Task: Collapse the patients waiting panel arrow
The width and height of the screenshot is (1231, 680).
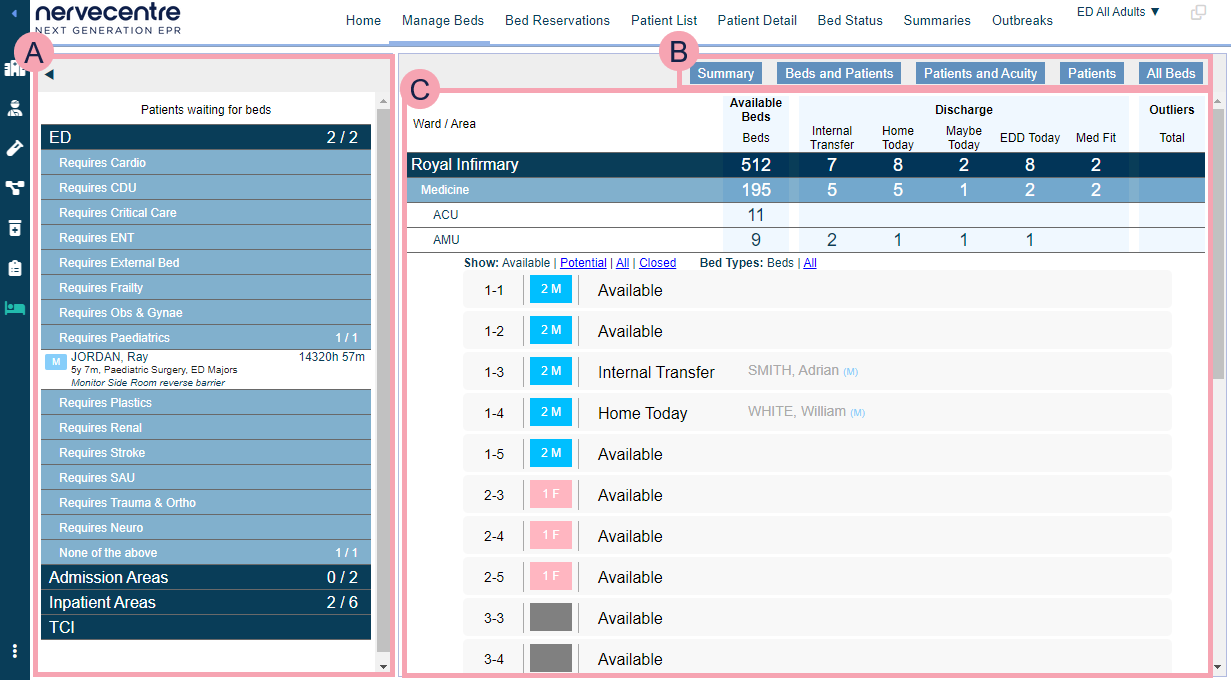Action: point(49,74)
